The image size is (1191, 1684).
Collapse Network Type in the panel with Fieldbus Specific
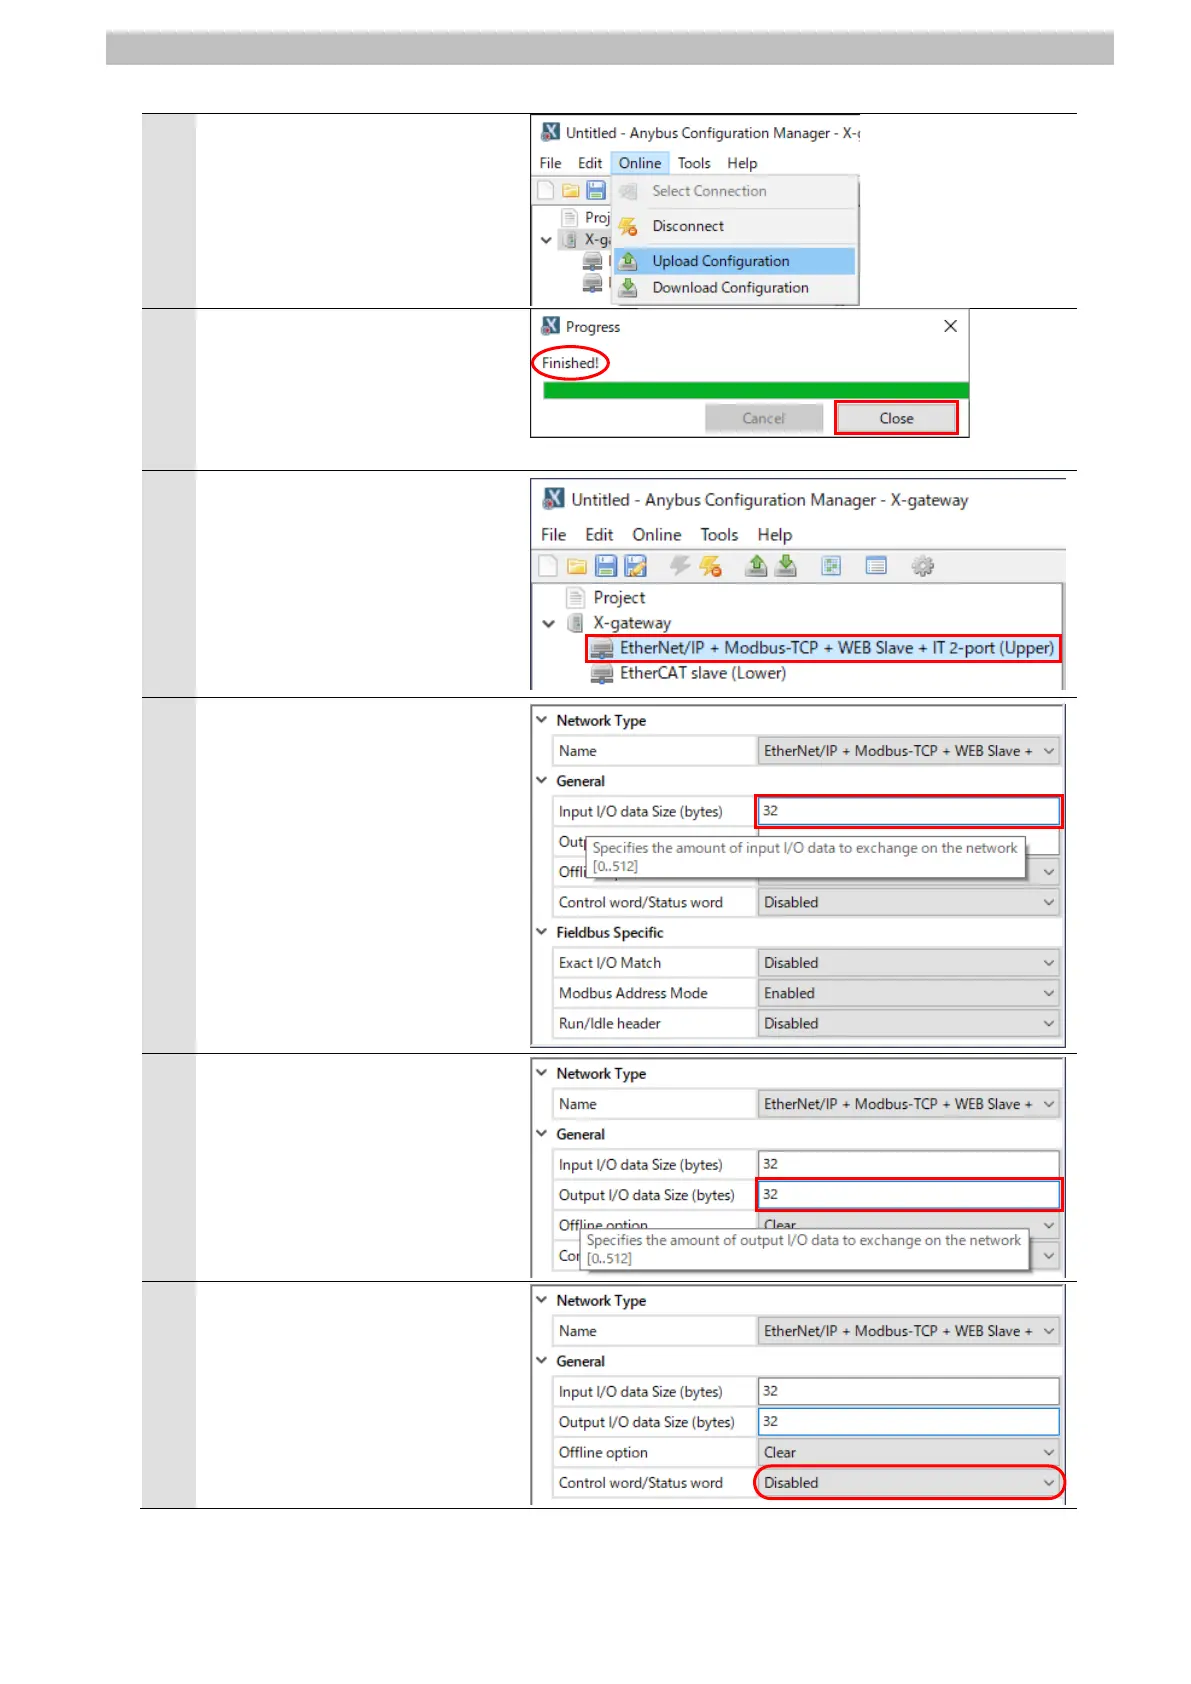tap(542, 720)
